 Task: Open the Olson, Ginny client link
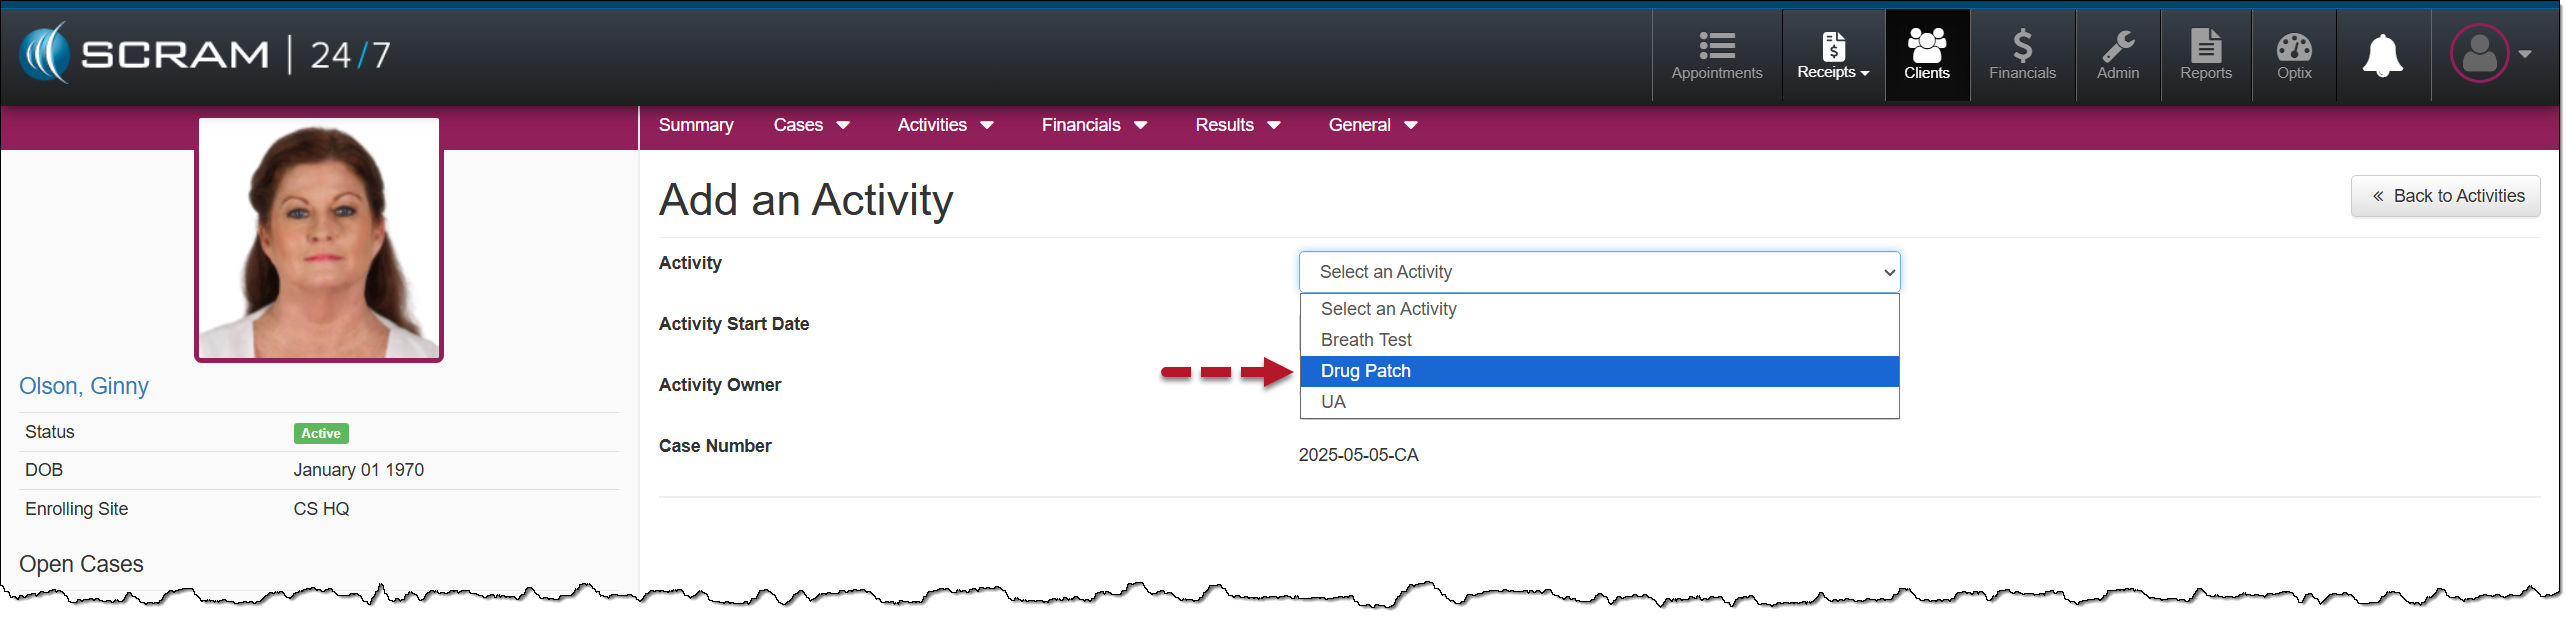click(84, 386)
